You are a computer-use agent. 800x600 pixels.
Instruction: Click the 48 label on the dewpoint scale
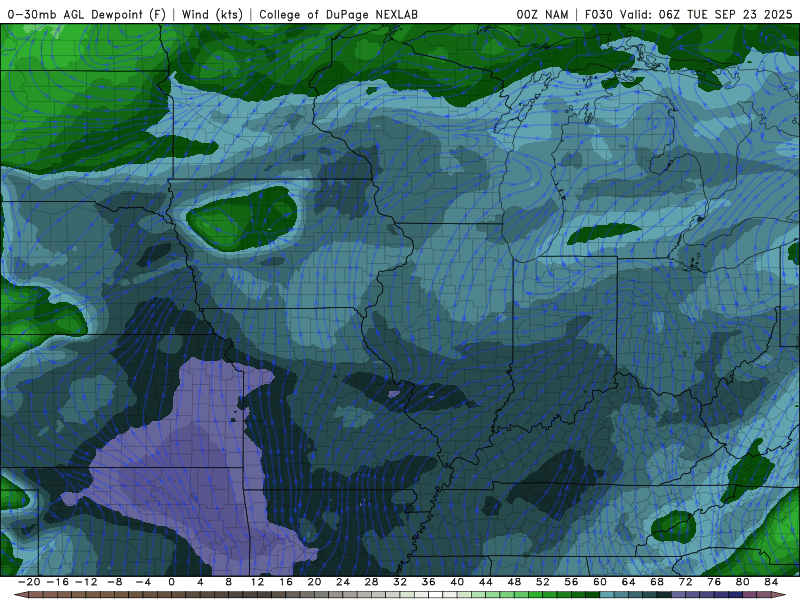click(514, 582)
